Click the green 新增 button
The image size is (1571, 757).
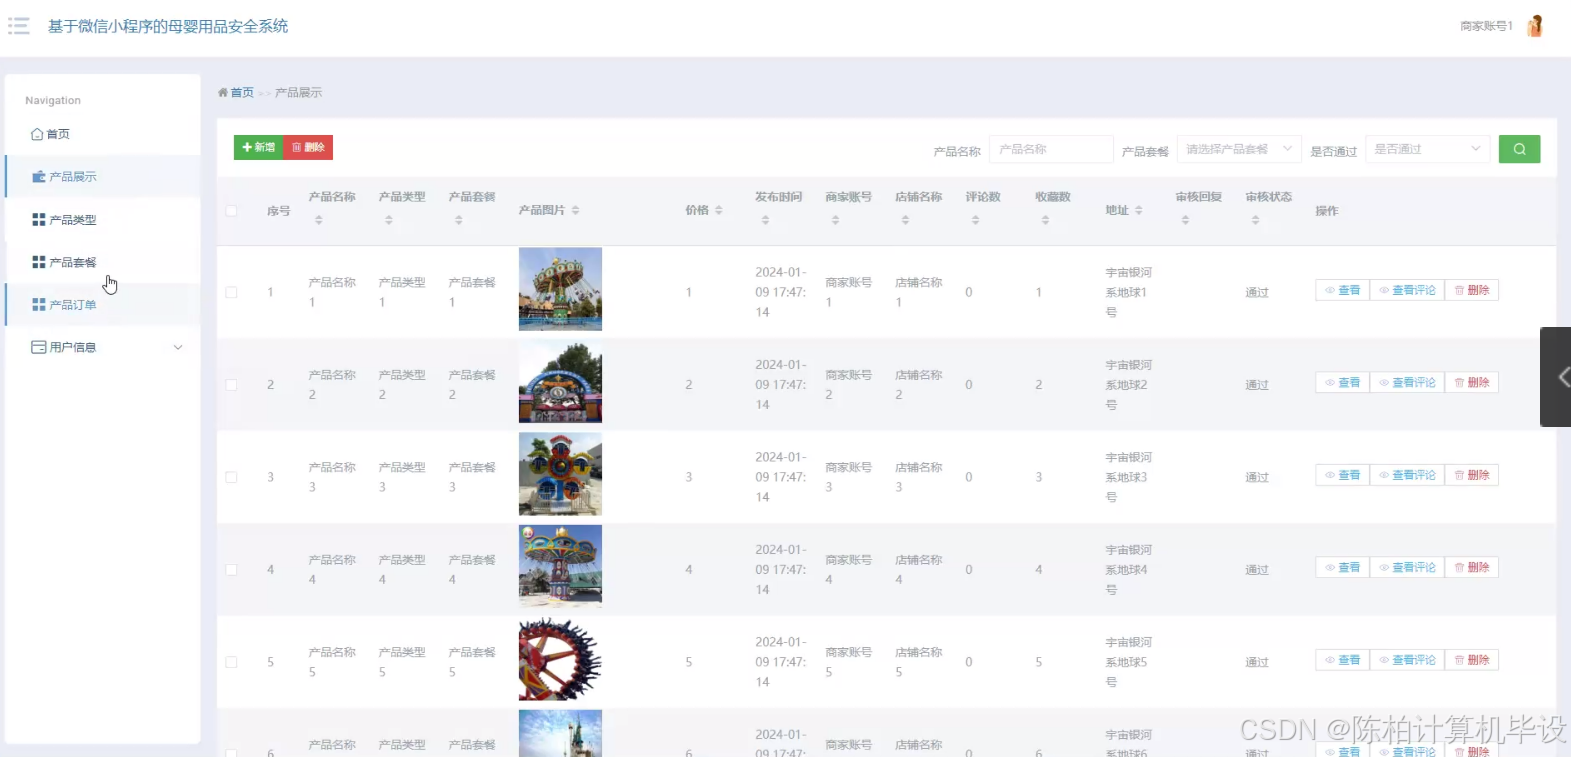click(259, 147)
